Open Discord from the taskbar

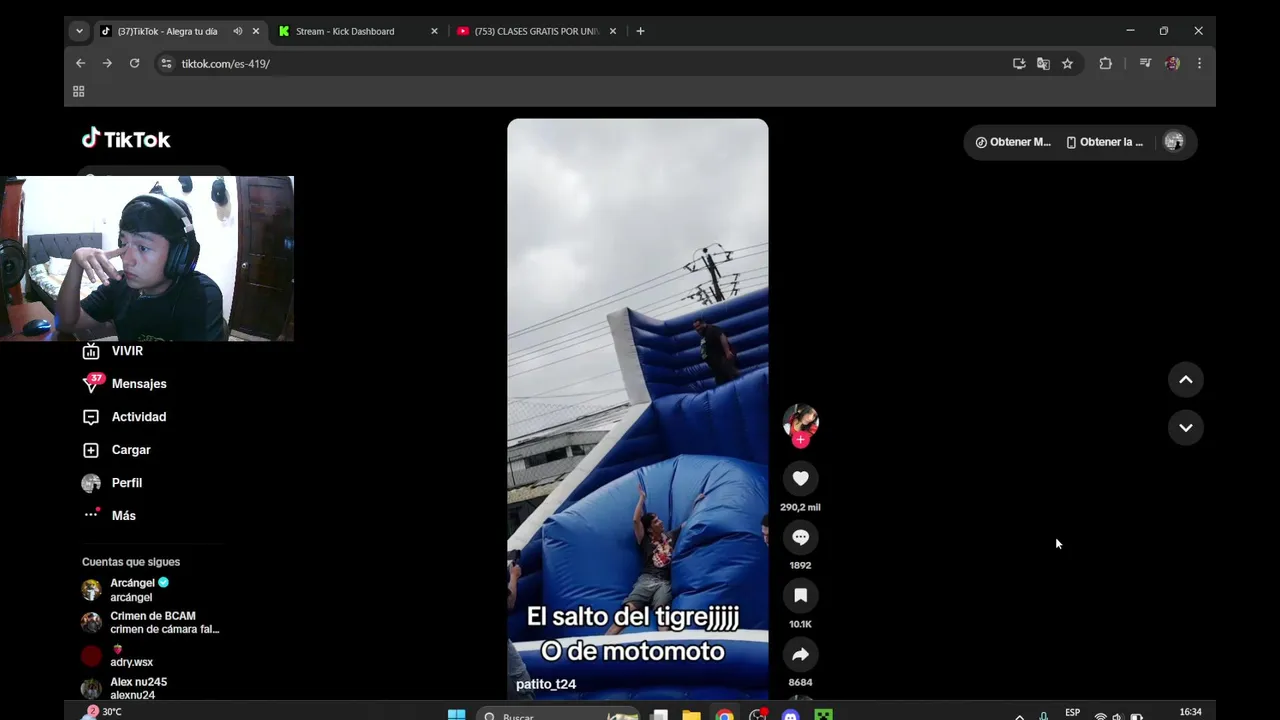(x=790, y=715)
